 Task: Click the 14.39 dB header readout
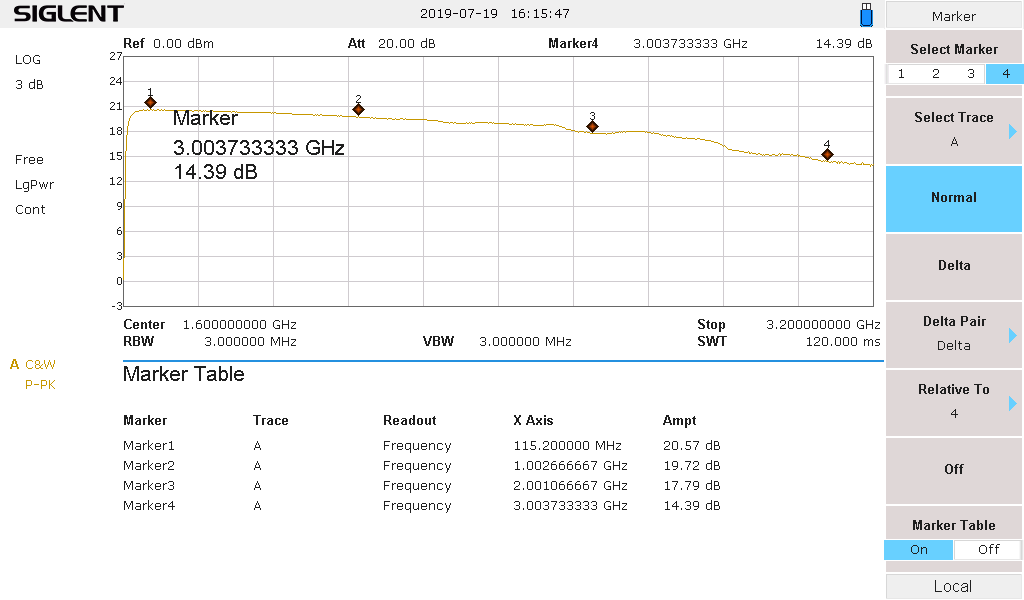[844, 44]
